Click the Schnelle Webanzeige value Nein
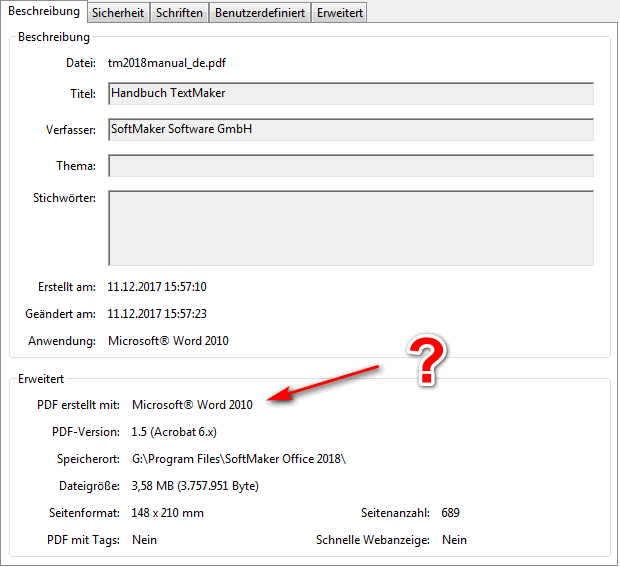Image resolution: width=620 pixels, height=567 pixels. tap(454, 540)
